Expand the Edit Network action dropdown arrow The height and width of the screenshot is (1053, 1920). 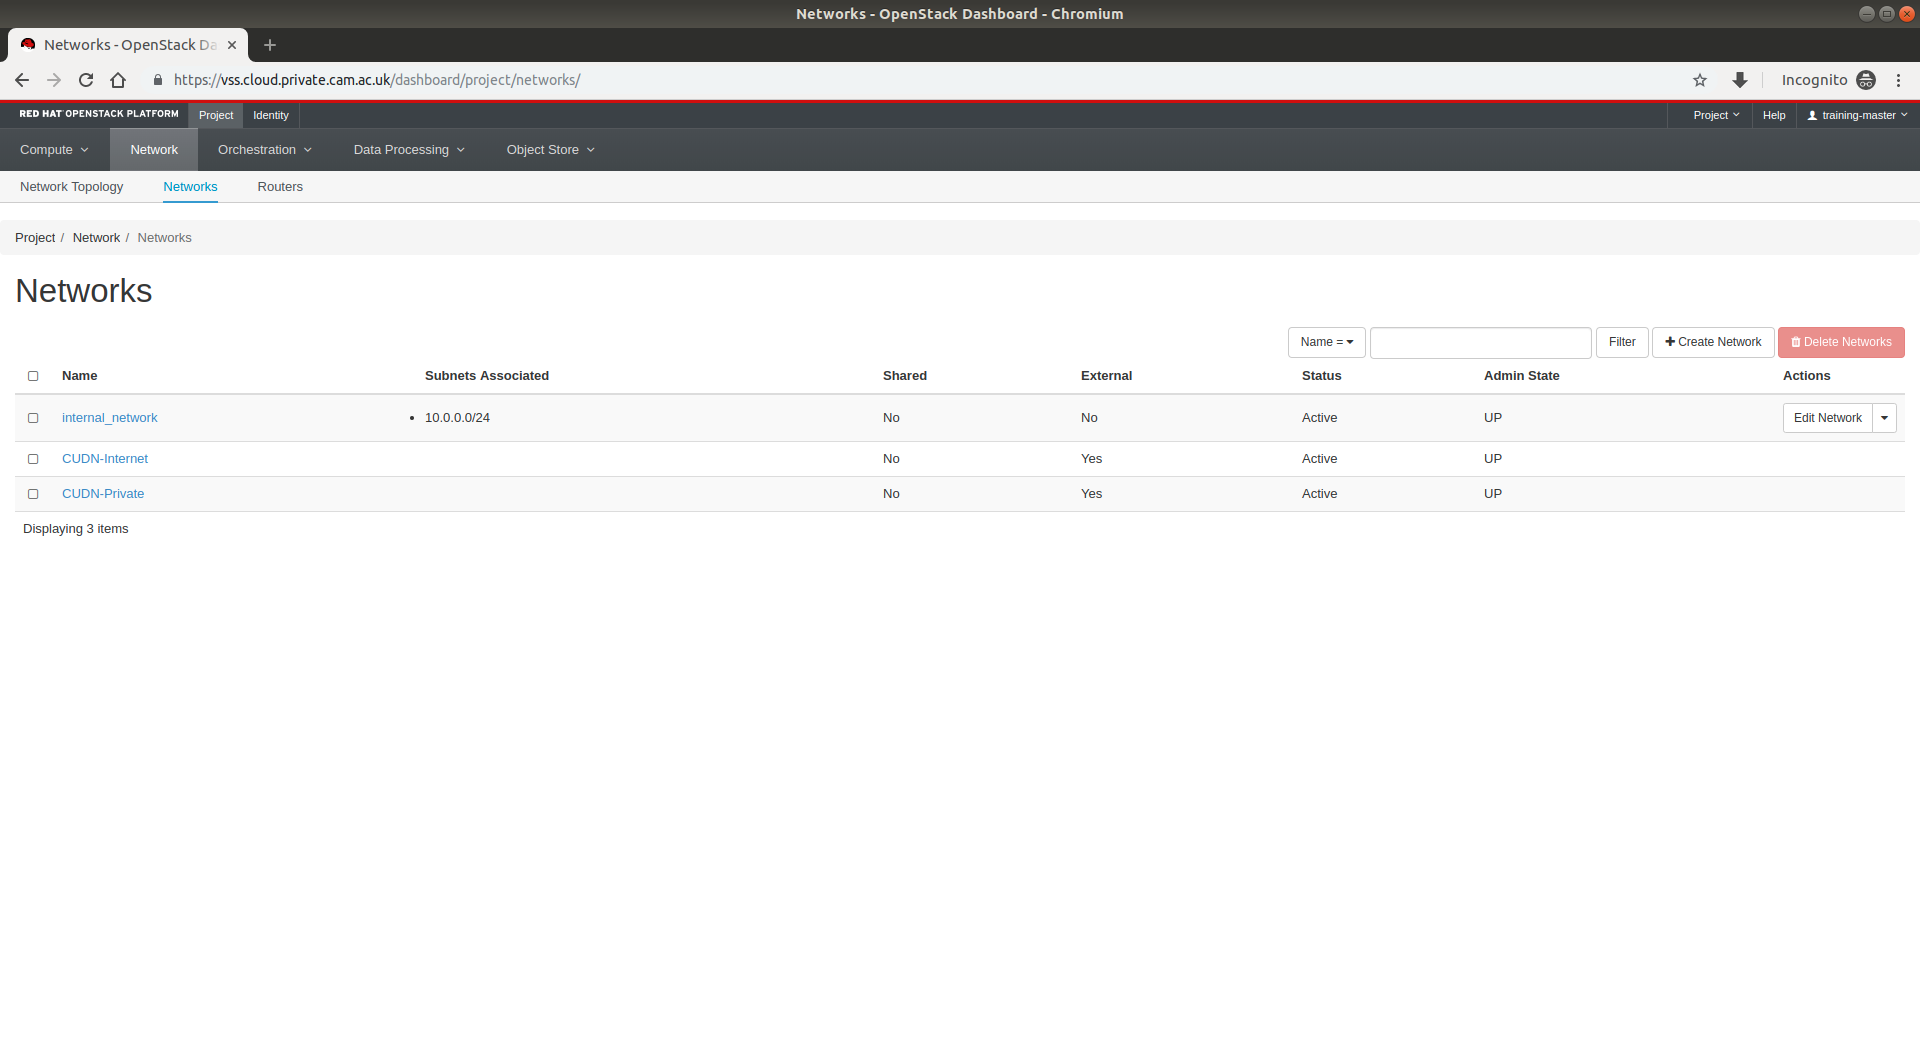click(1884, 418)
